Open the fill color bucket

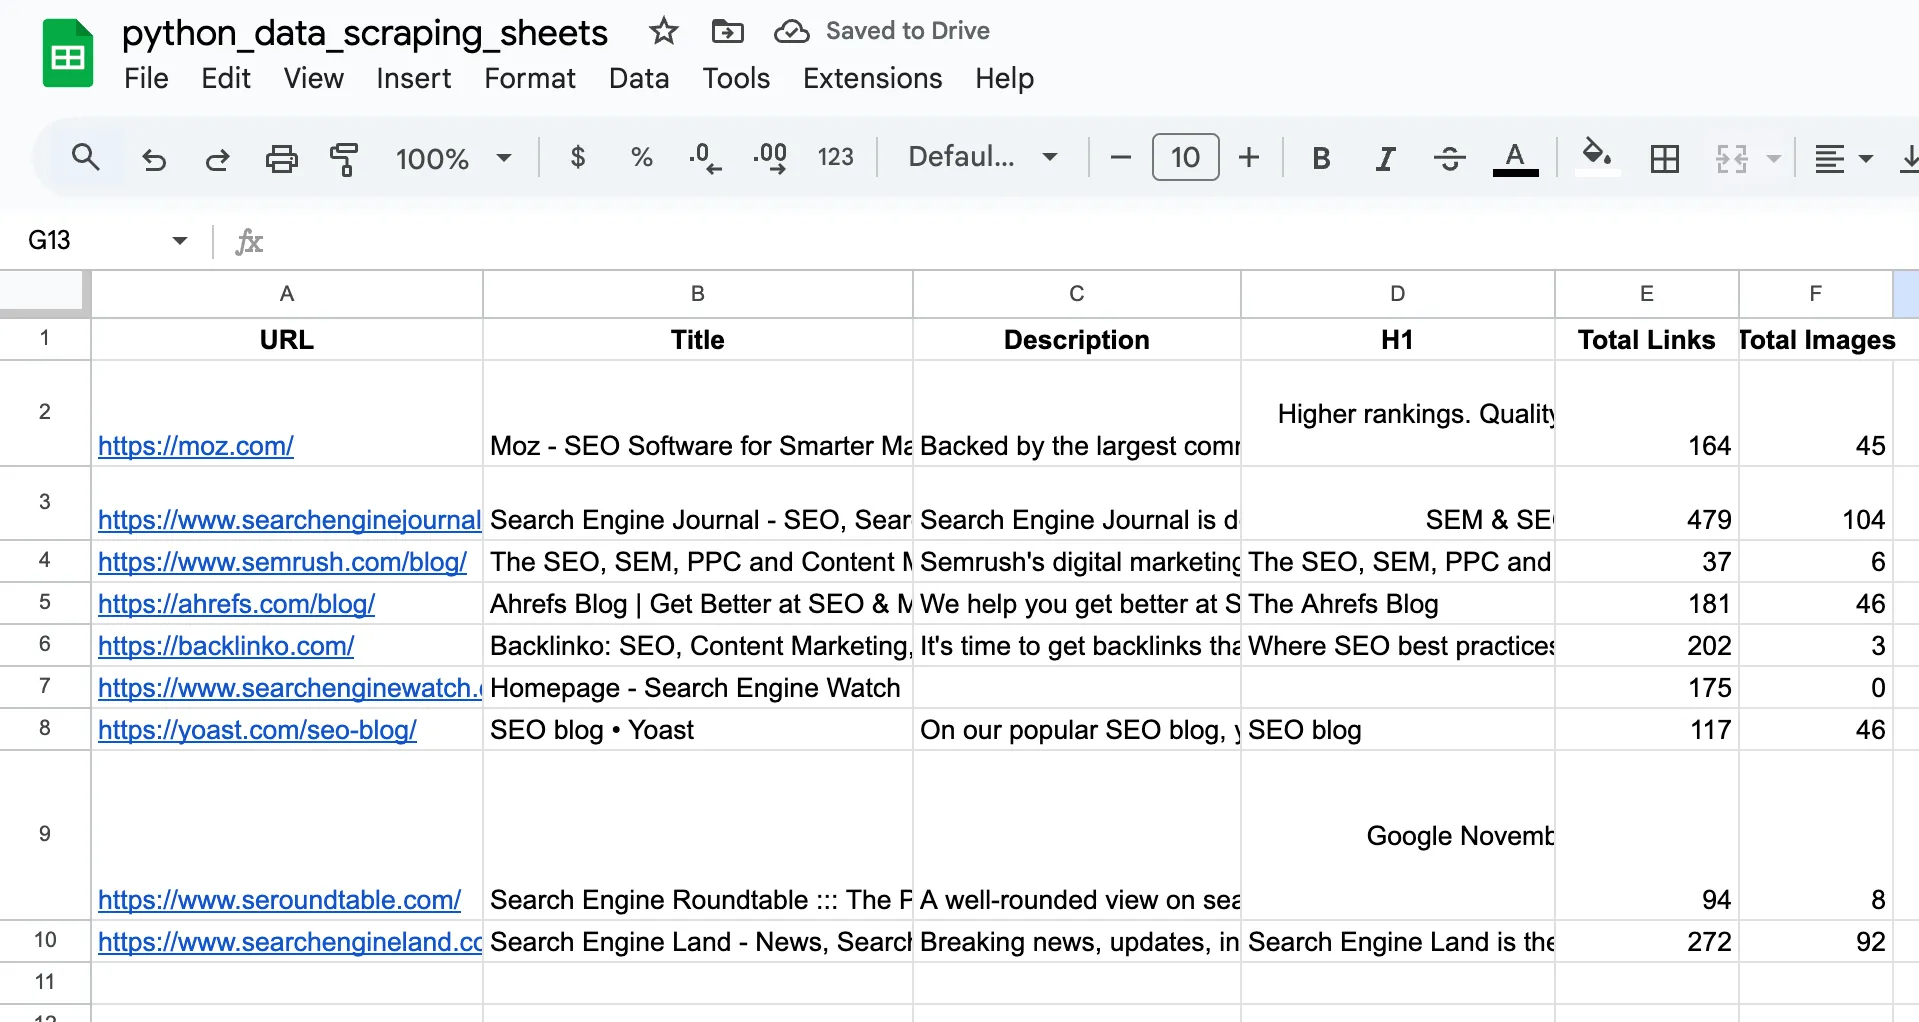tap(1597, 156)
